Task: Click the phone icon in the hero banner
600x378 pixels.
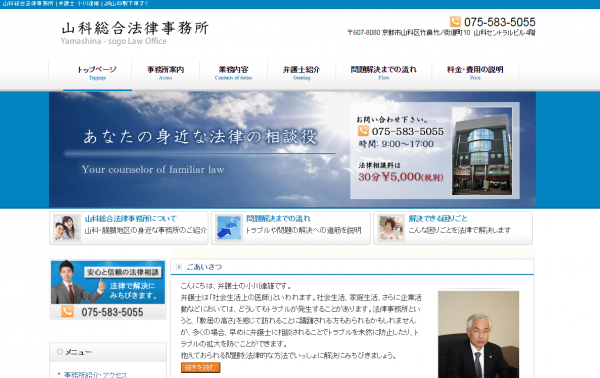Action: 363,131
